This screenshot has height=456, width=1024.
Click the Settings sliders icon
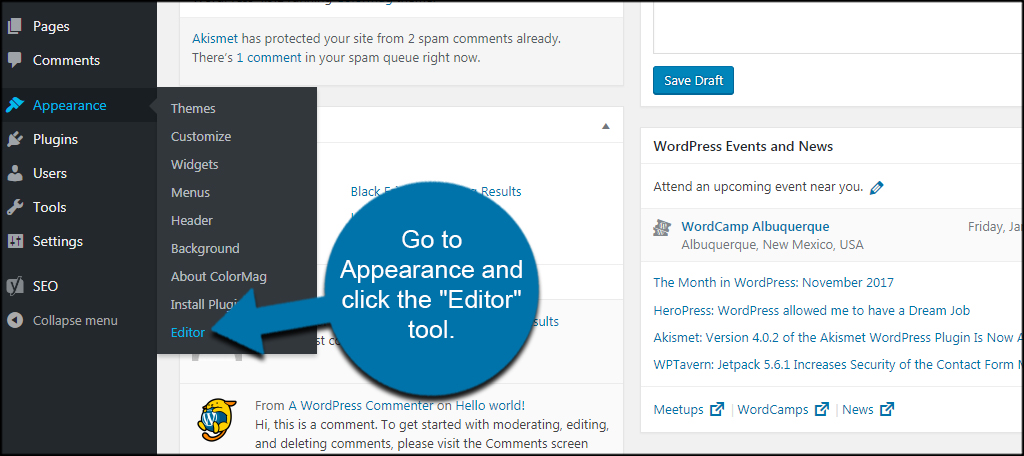14,241
